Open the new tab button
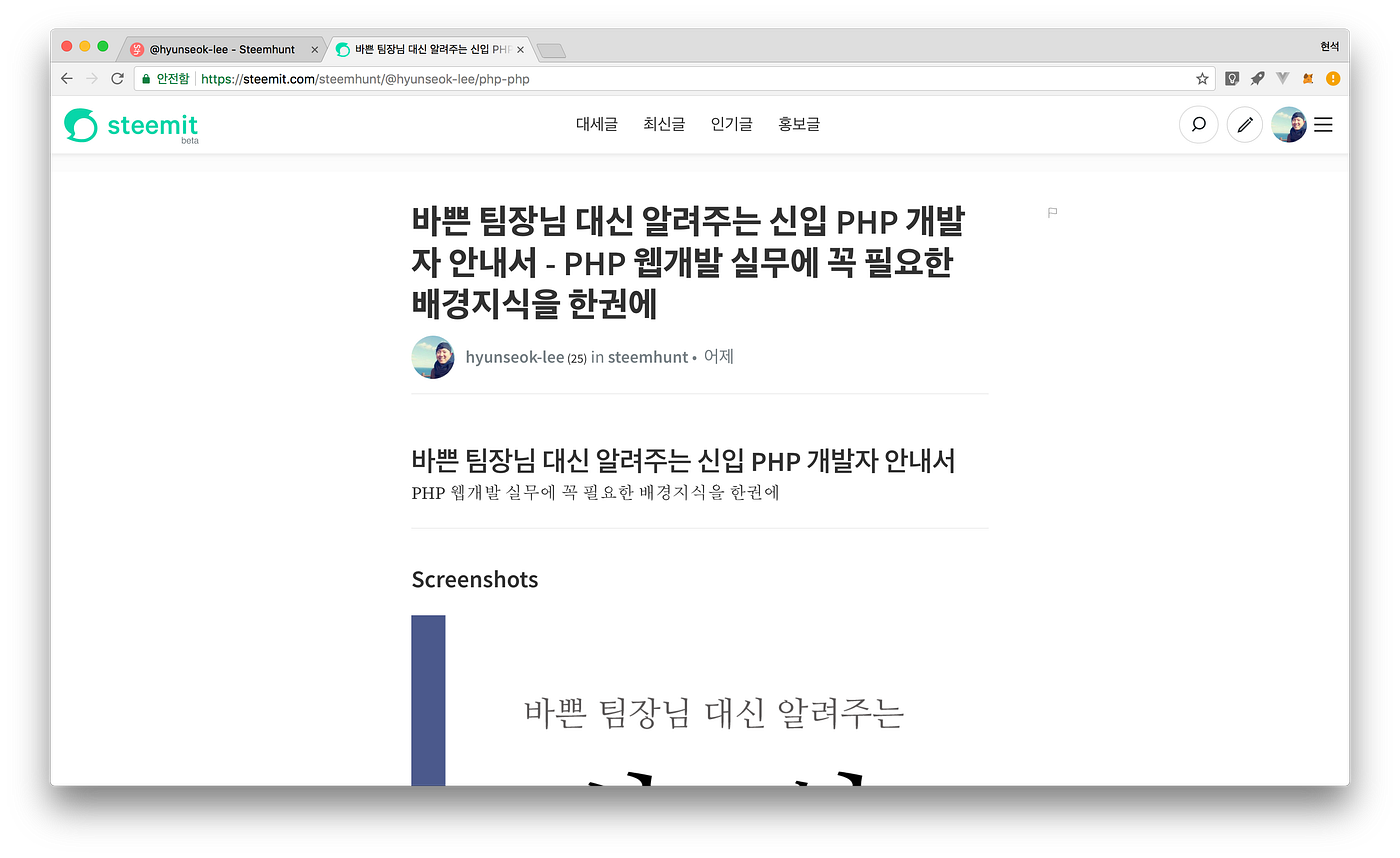The height and width of the screenshot is (858, 1400). [x=551, y=50]
